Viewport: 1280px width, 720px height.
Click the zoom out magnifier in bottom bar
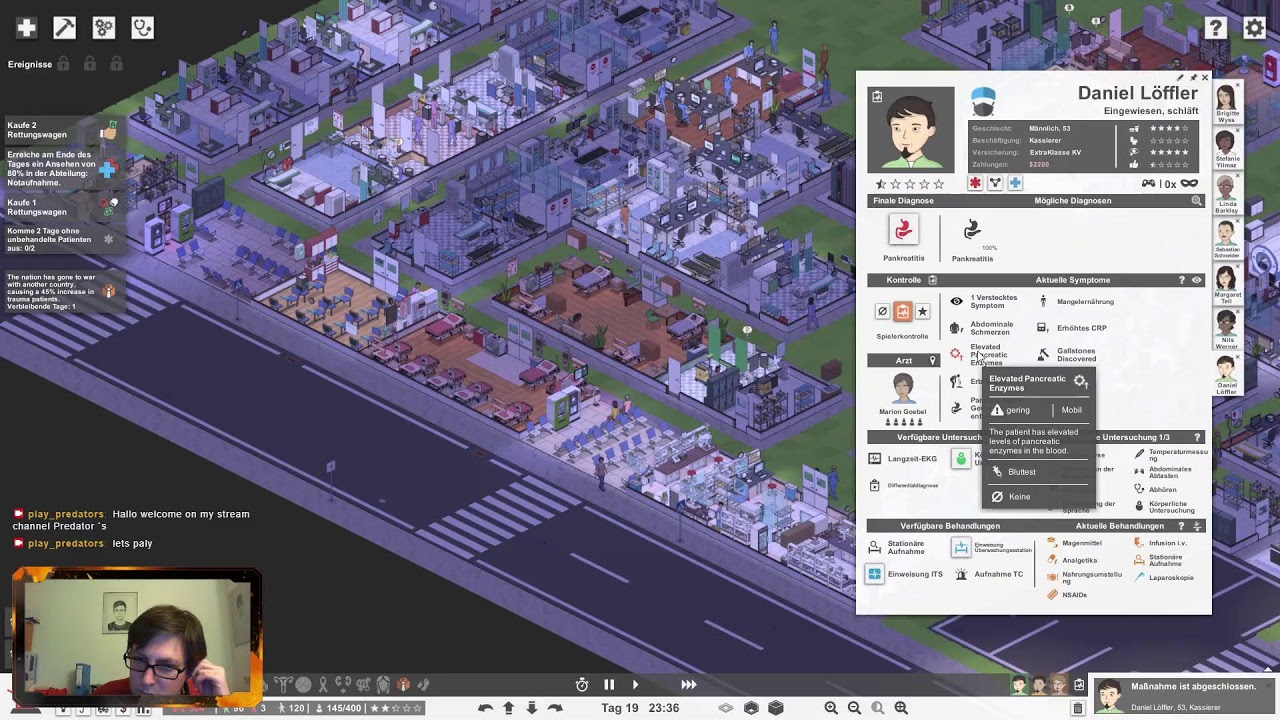[x=854, y=708]
